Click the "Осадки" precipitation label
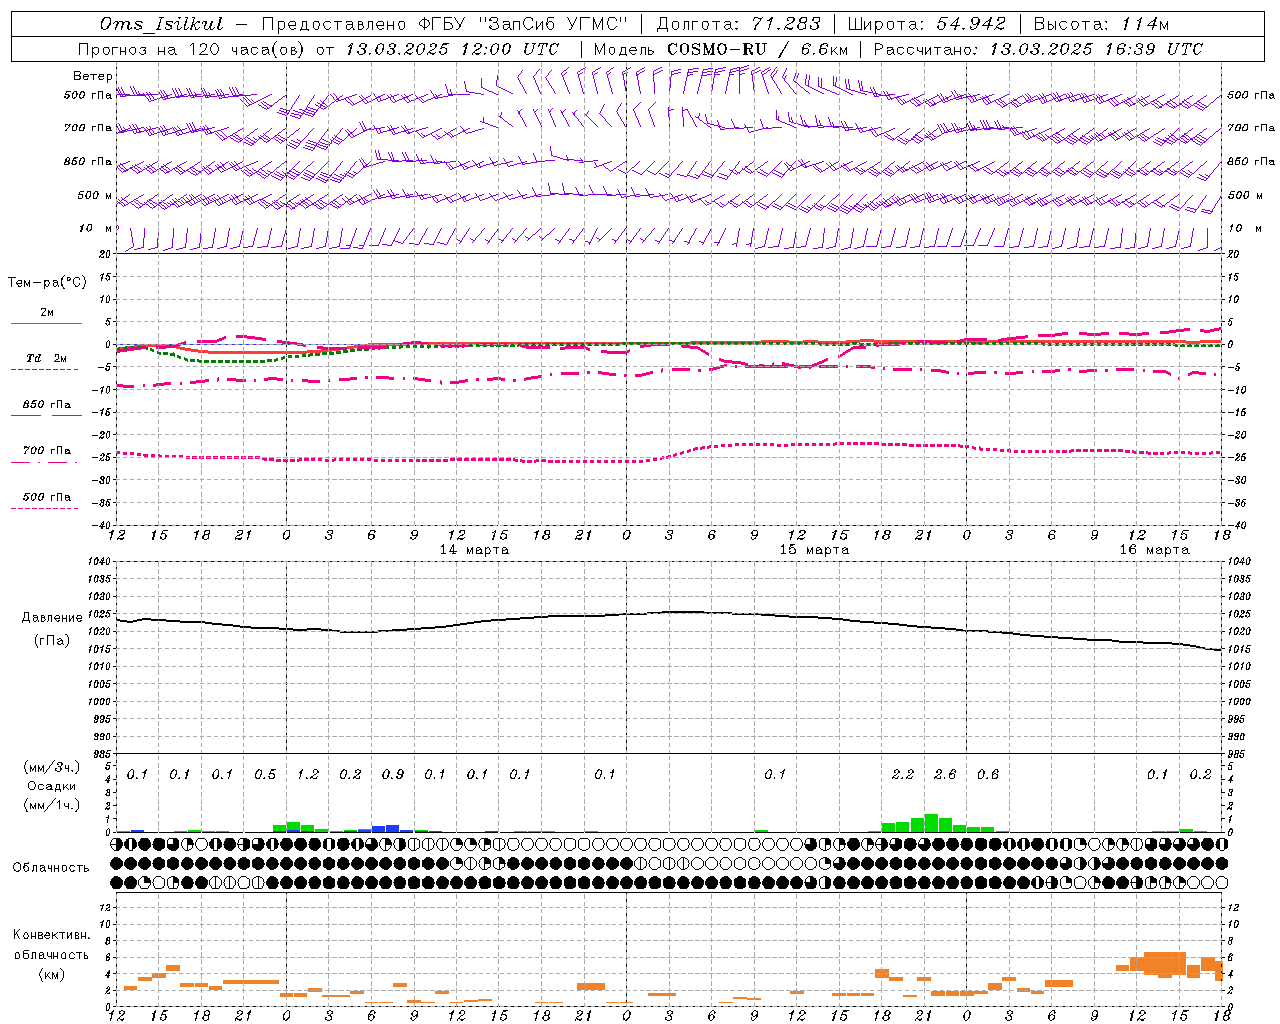1280x1024 pixels. pos(52,786)
